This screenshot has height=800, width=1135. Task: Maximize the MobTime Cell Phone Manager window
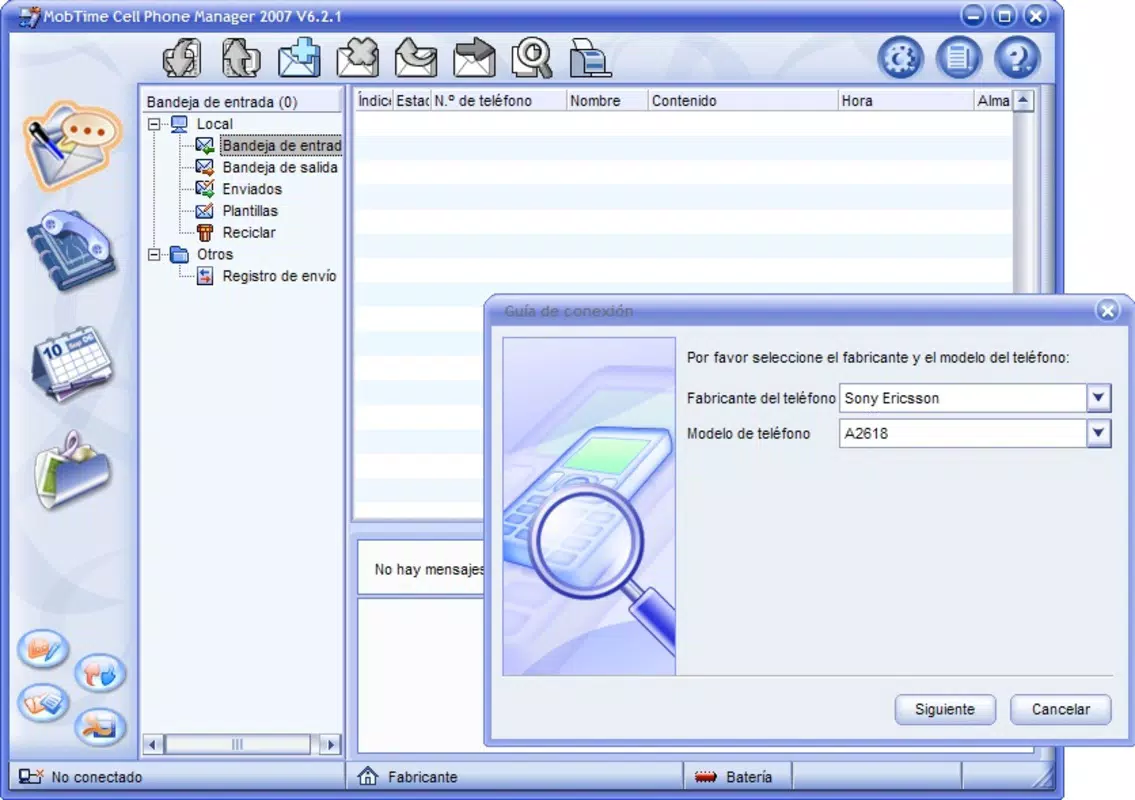tap(1004, 15)
